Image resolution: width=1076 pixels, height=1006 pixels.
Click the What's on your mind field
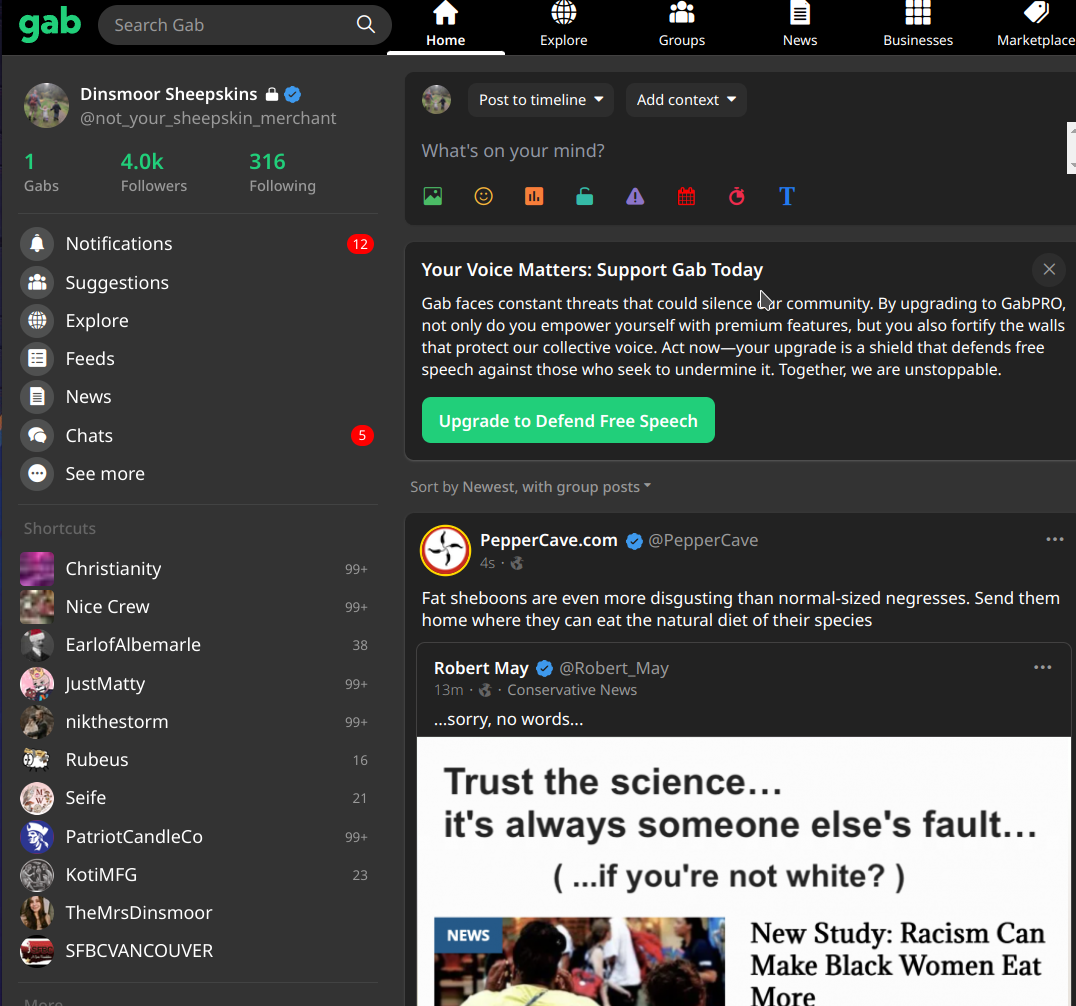click(741, 151)
